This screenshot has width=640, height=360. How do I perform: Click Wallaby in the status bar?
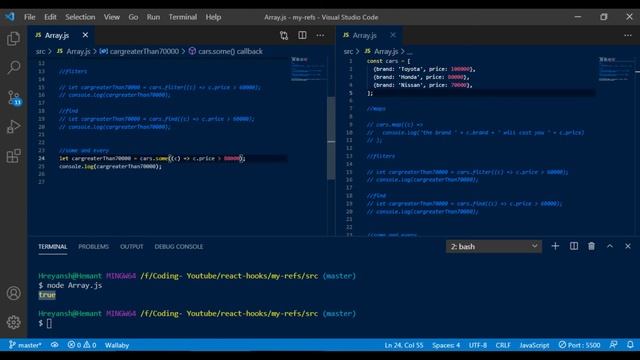click(117, 345)
